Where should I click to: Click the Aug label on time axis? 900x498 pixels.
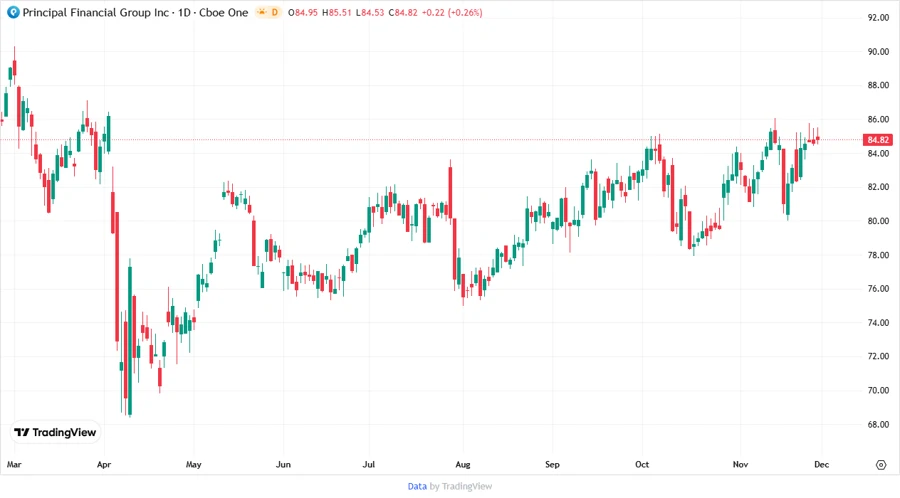point(462,465)
